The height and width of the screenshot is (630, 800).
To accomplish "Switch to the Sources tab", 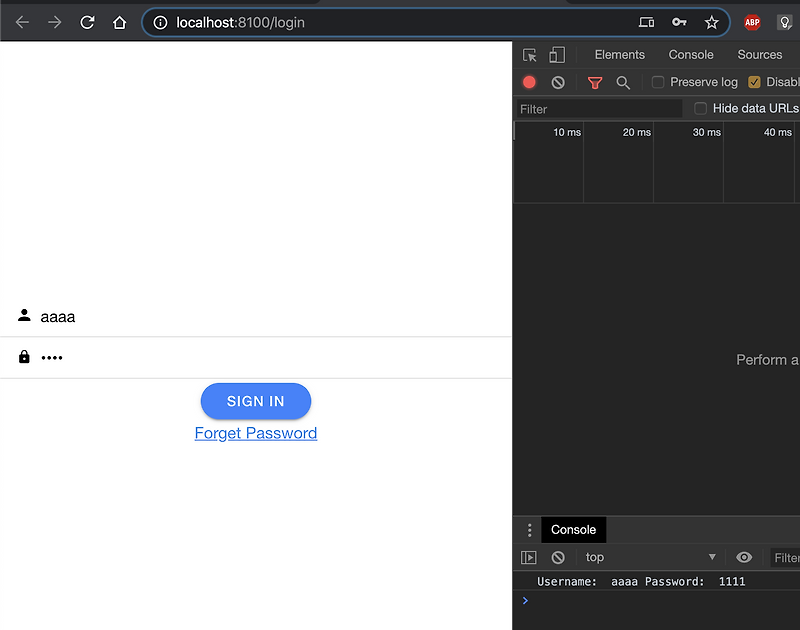I will pos(760,55).
